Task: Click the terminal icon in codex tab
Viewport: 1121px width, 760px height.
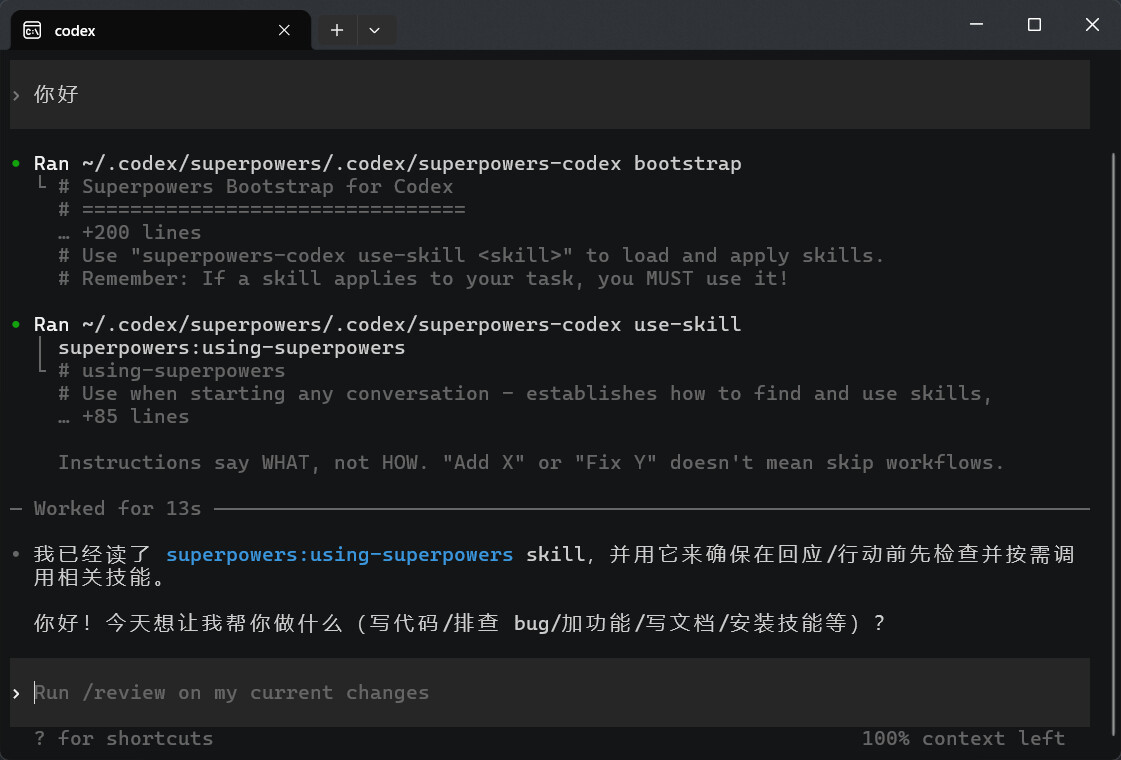Action: (x=32, y=30)
